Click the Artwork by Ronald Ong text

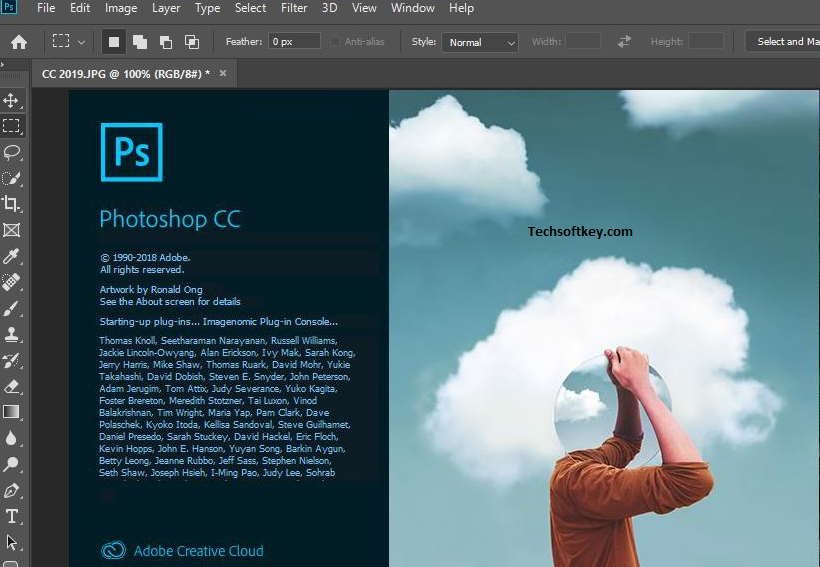(151, 289)
